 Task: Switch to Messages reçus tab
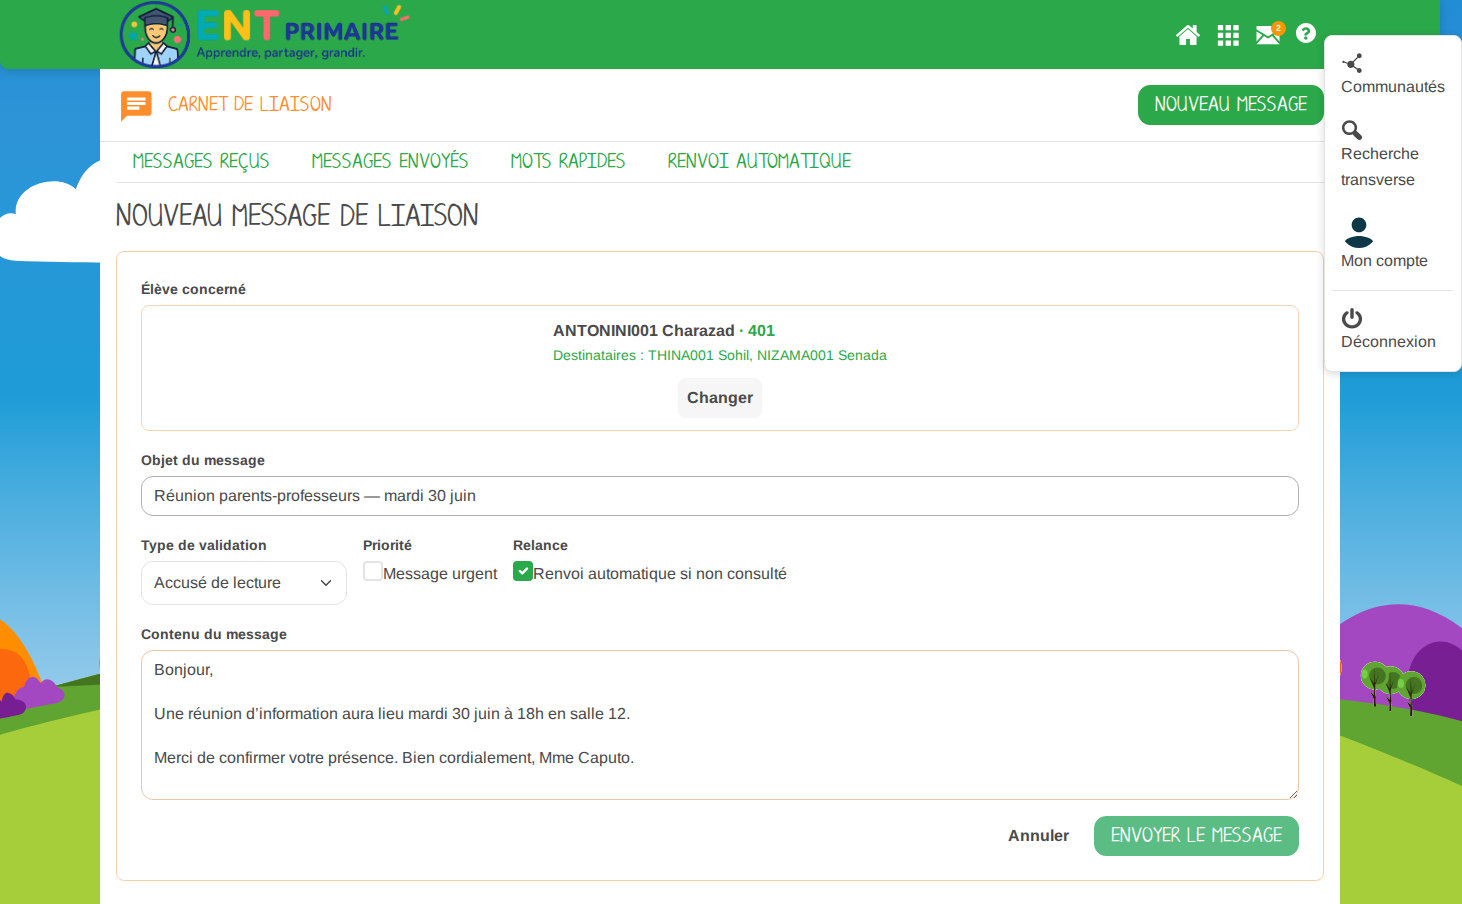tap(201, 161)
